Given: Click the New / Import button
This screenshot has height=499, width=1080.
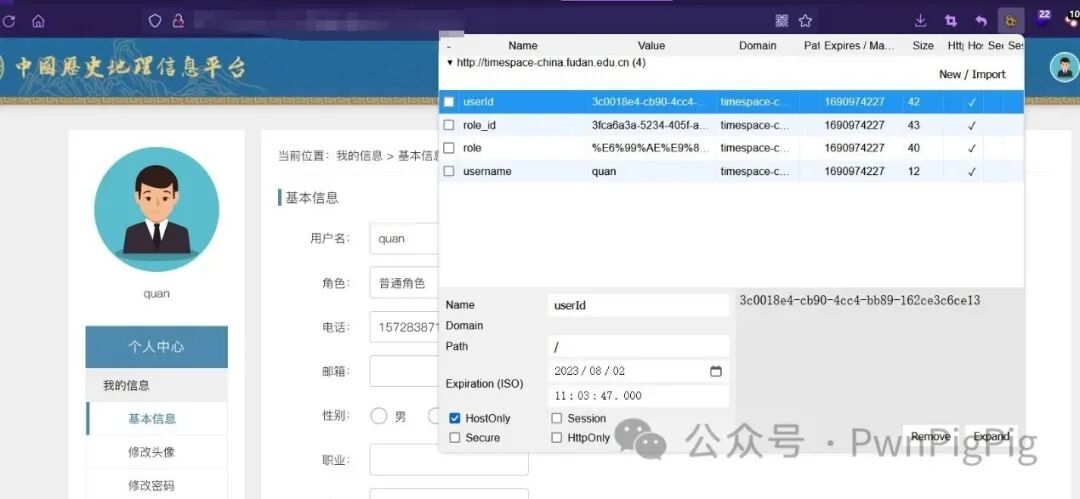Looking at the screenshot, I should (x=972, y=74).
